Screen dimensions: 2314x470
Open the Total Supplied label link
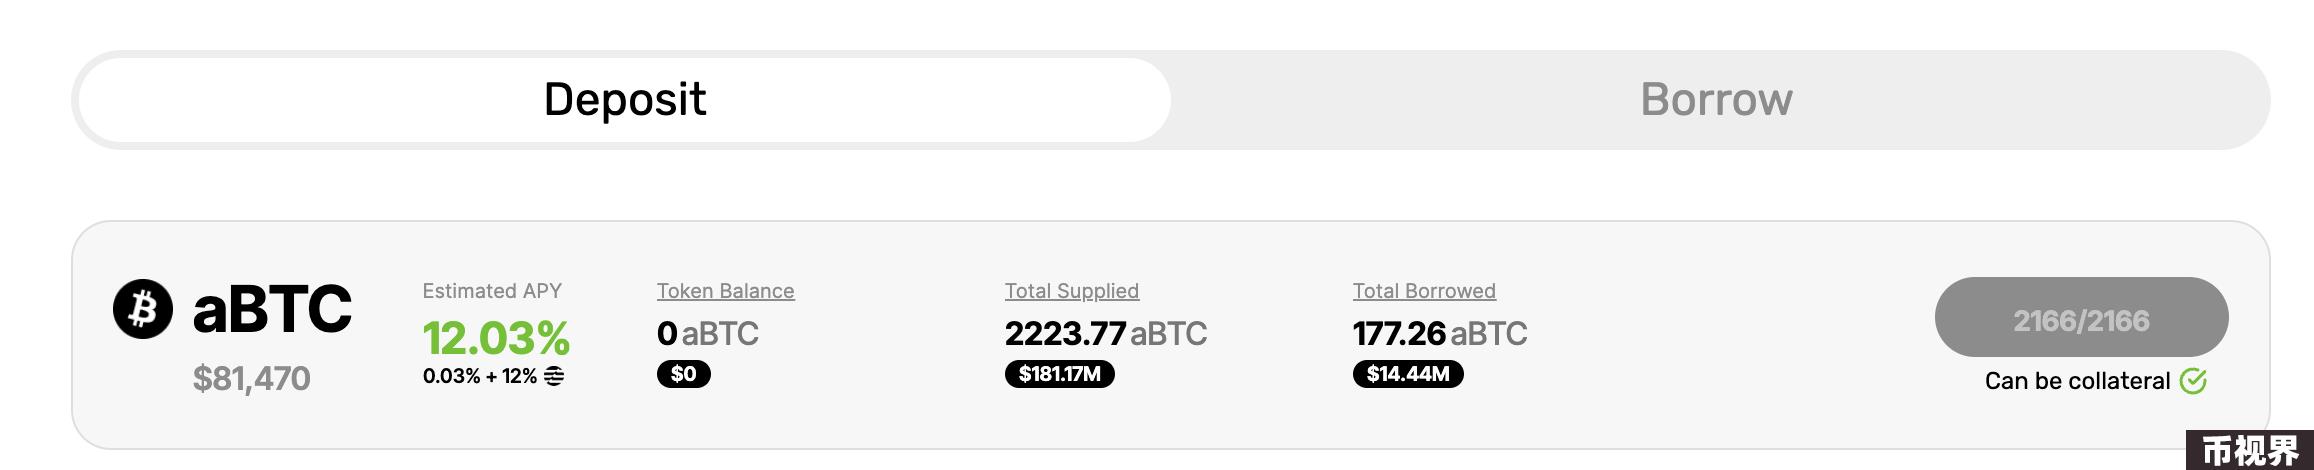point(1071,291)
